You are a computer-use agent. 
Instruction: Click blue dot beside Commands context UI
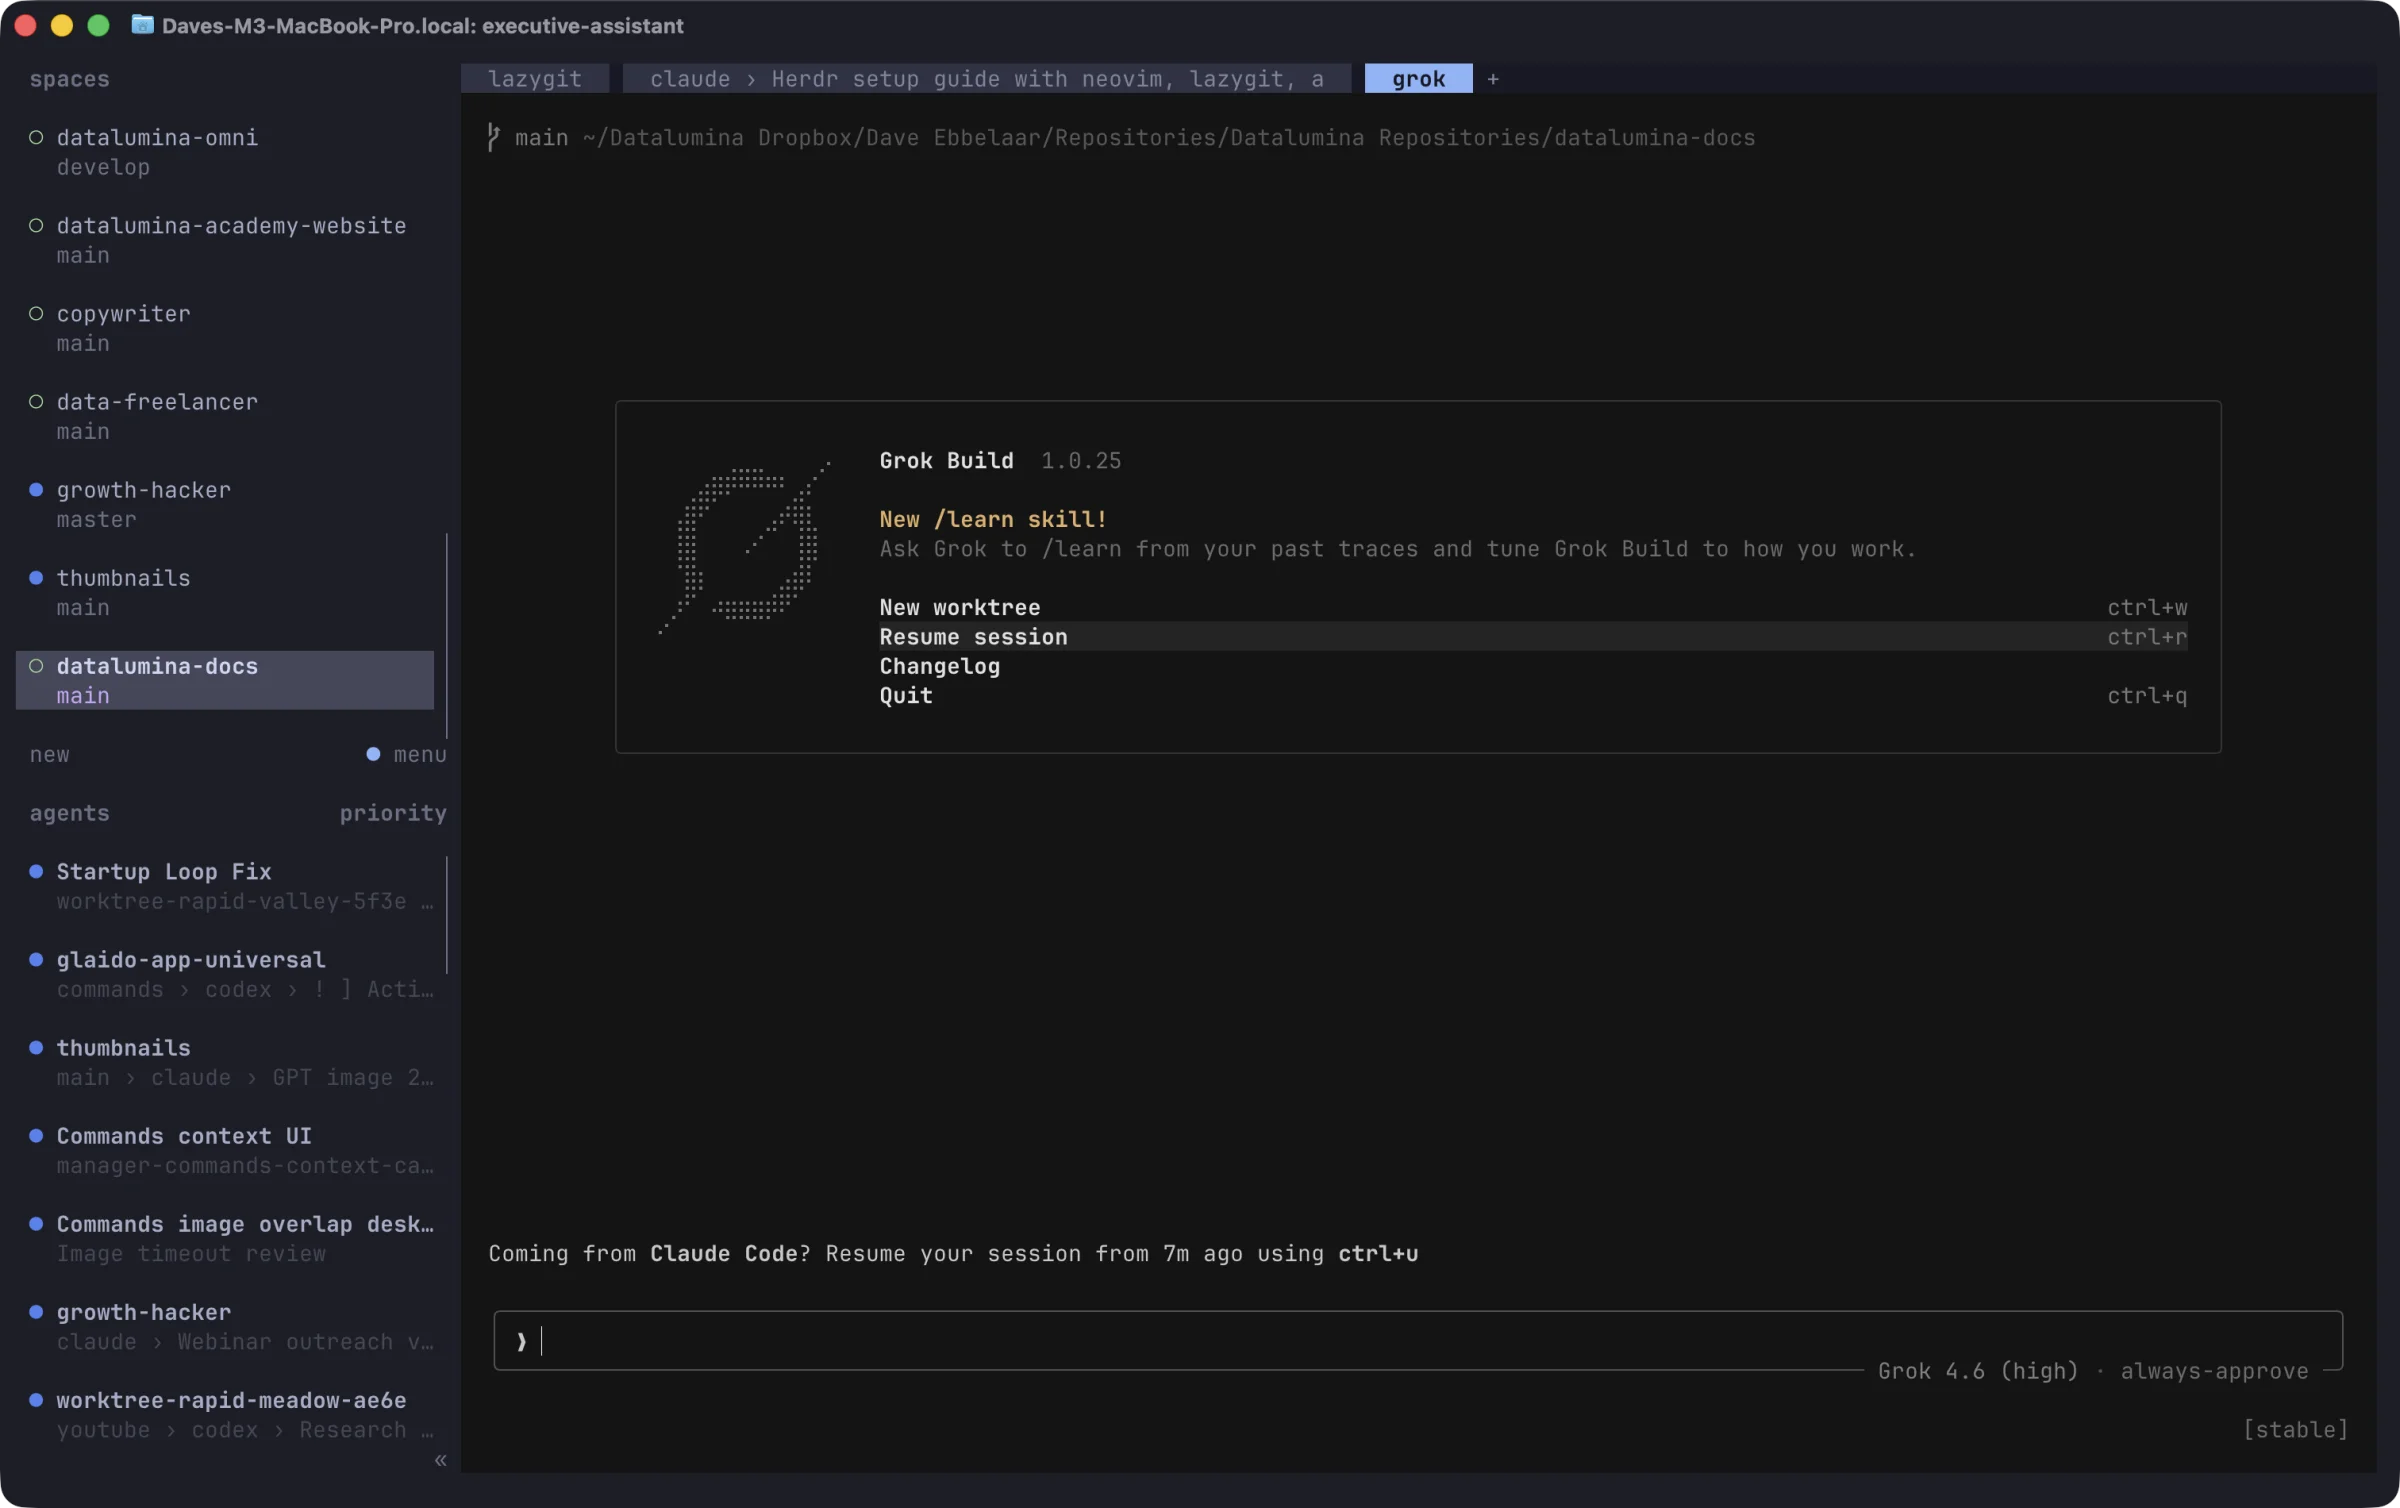click(x=36, y=1135)
